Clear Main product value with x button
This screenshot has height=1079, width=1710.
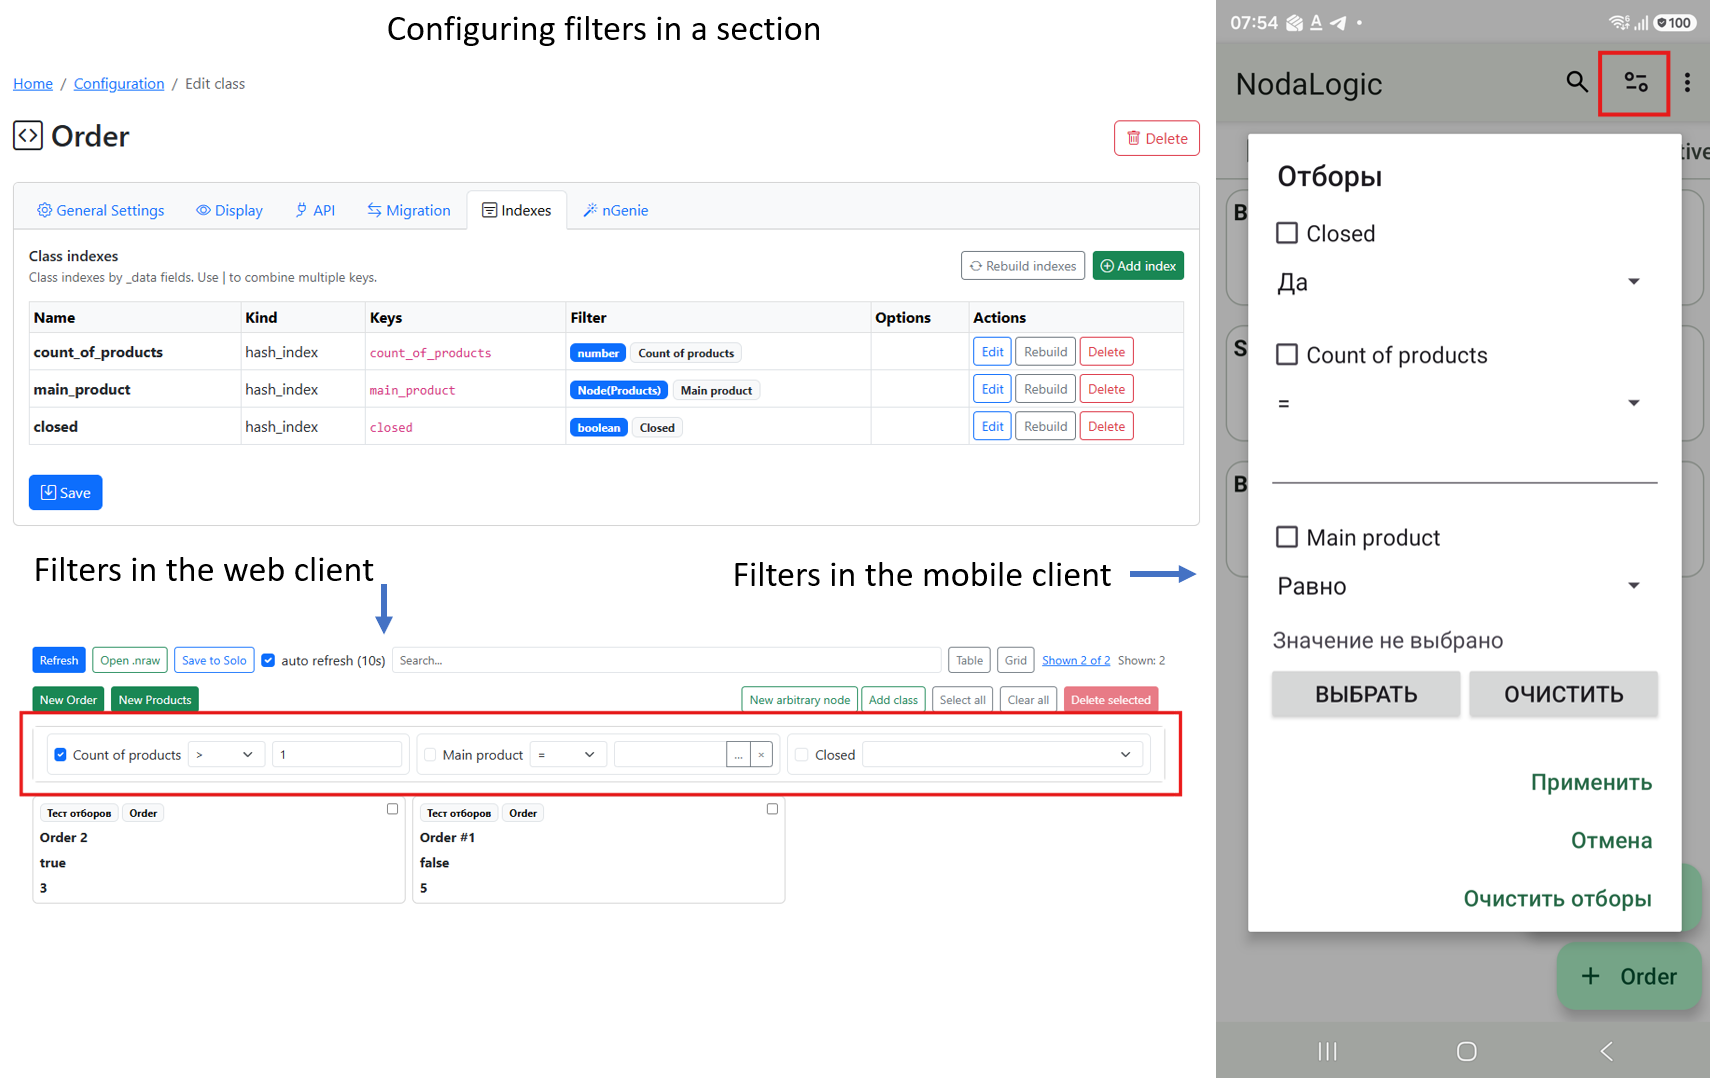pos(761,755)
